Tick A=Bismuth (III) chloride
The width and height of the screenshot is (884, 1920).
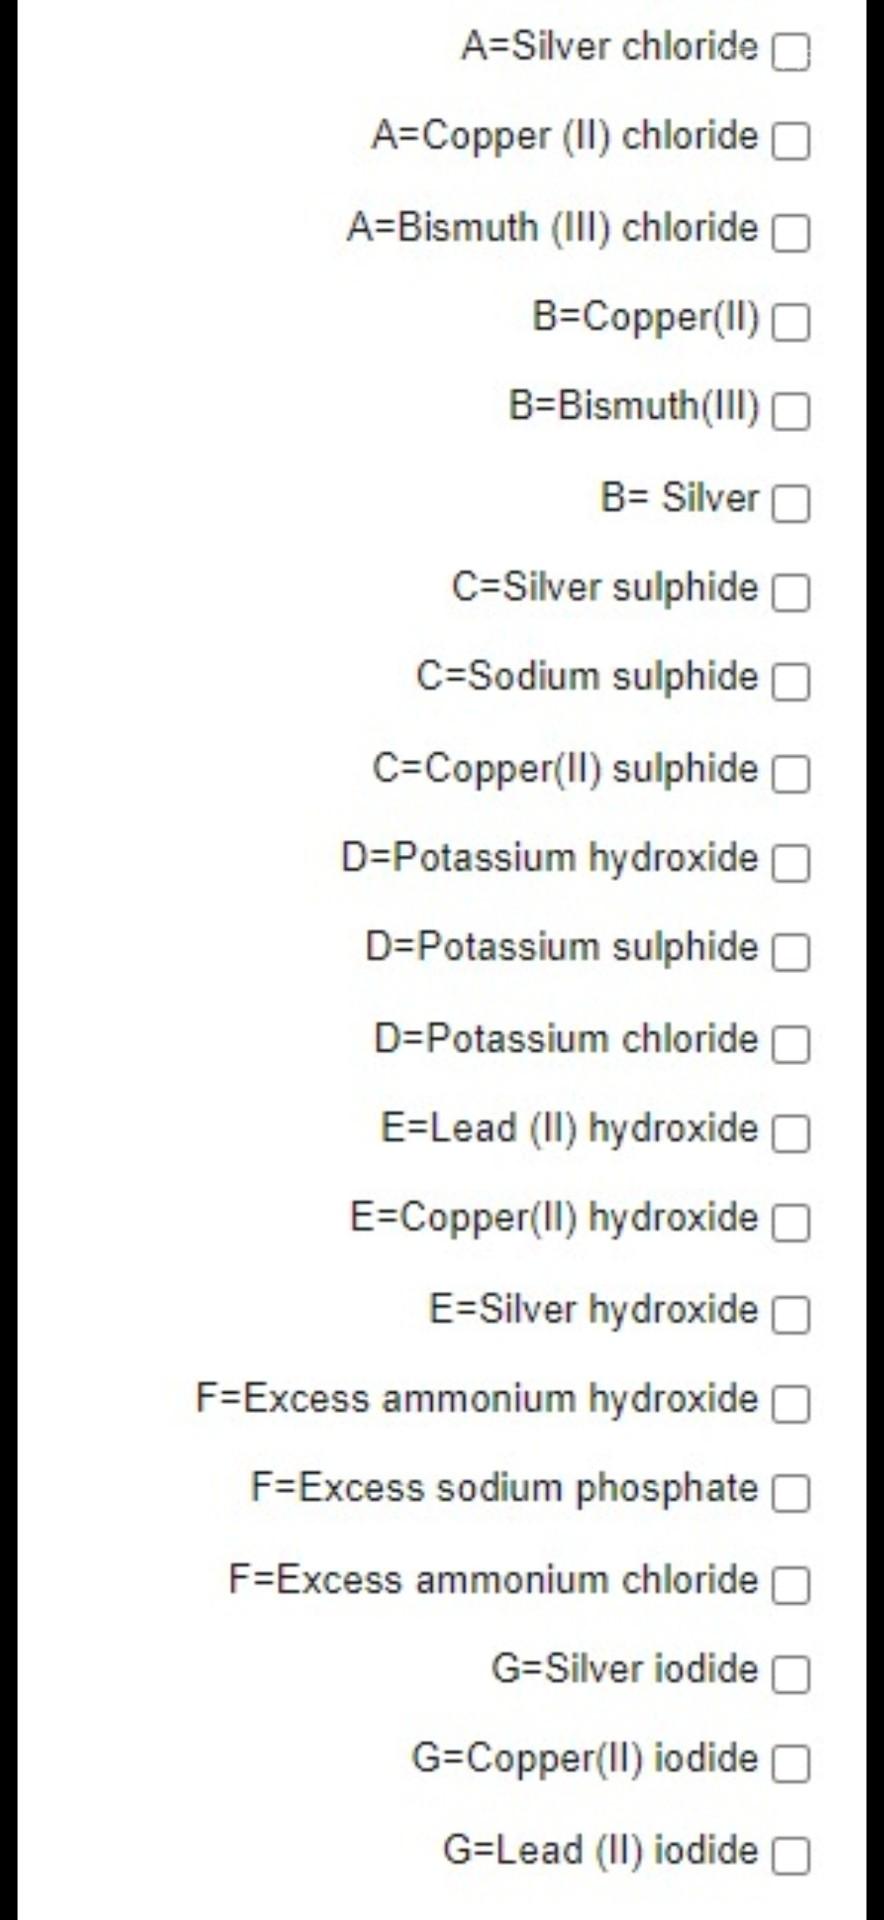pos(791,233)
